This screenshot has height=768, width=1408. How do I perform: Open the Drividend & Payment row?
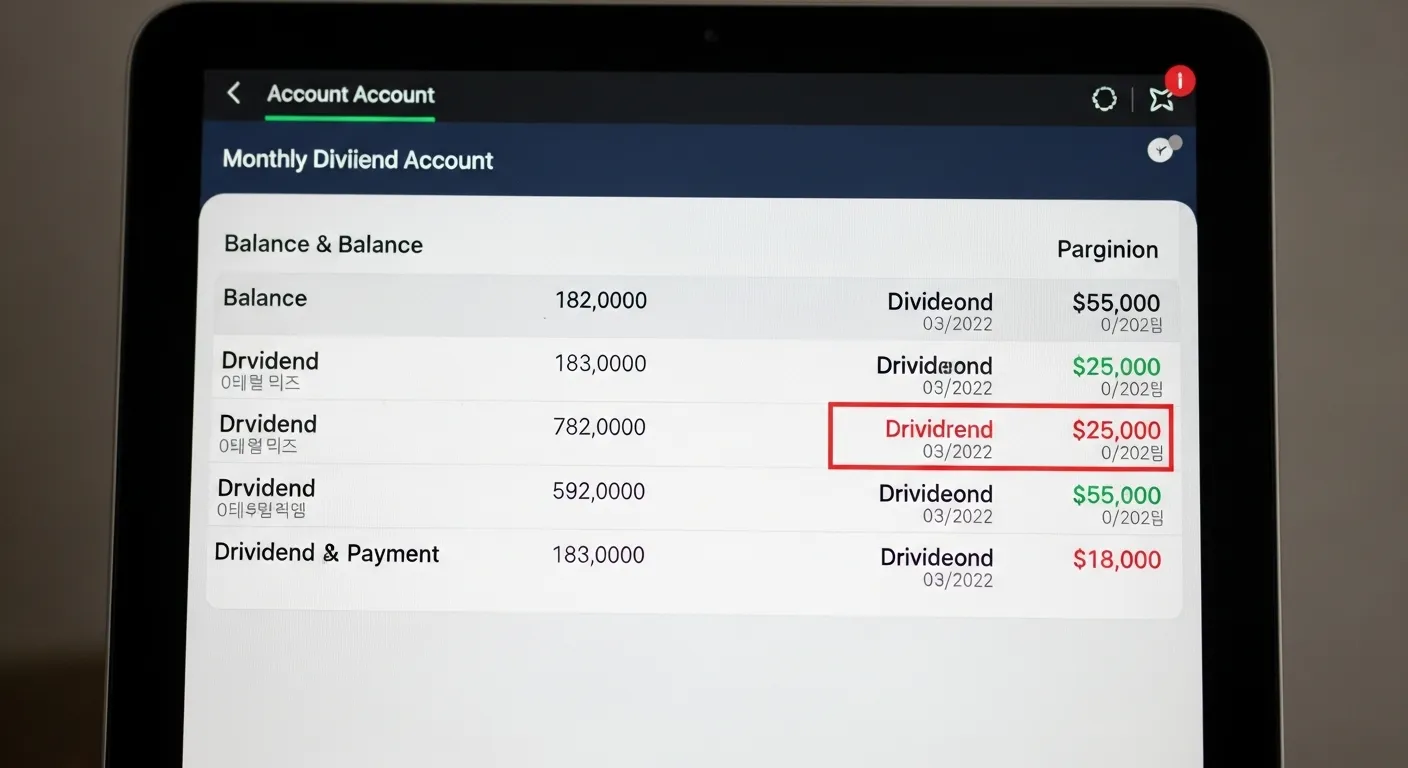(327, 554)
